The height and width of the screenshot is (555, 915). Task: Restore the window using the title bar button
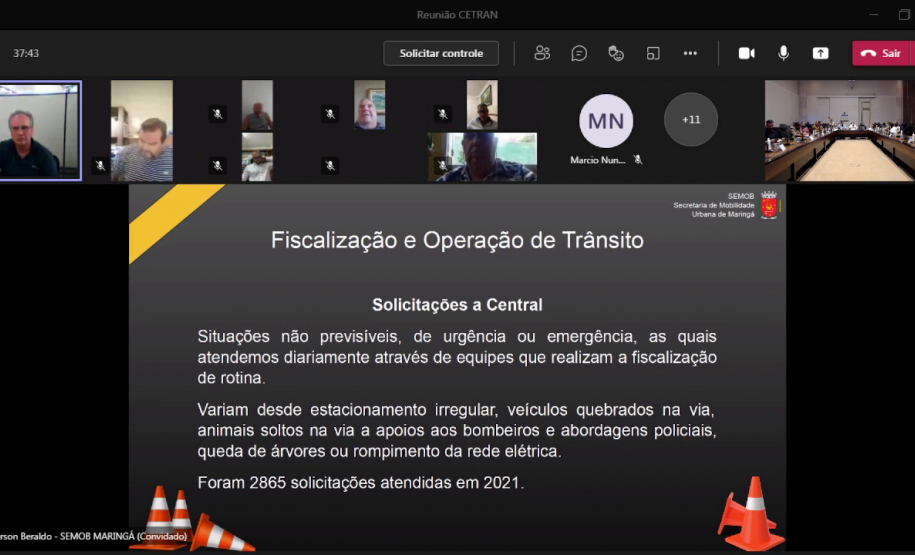(x=904, y=15)
